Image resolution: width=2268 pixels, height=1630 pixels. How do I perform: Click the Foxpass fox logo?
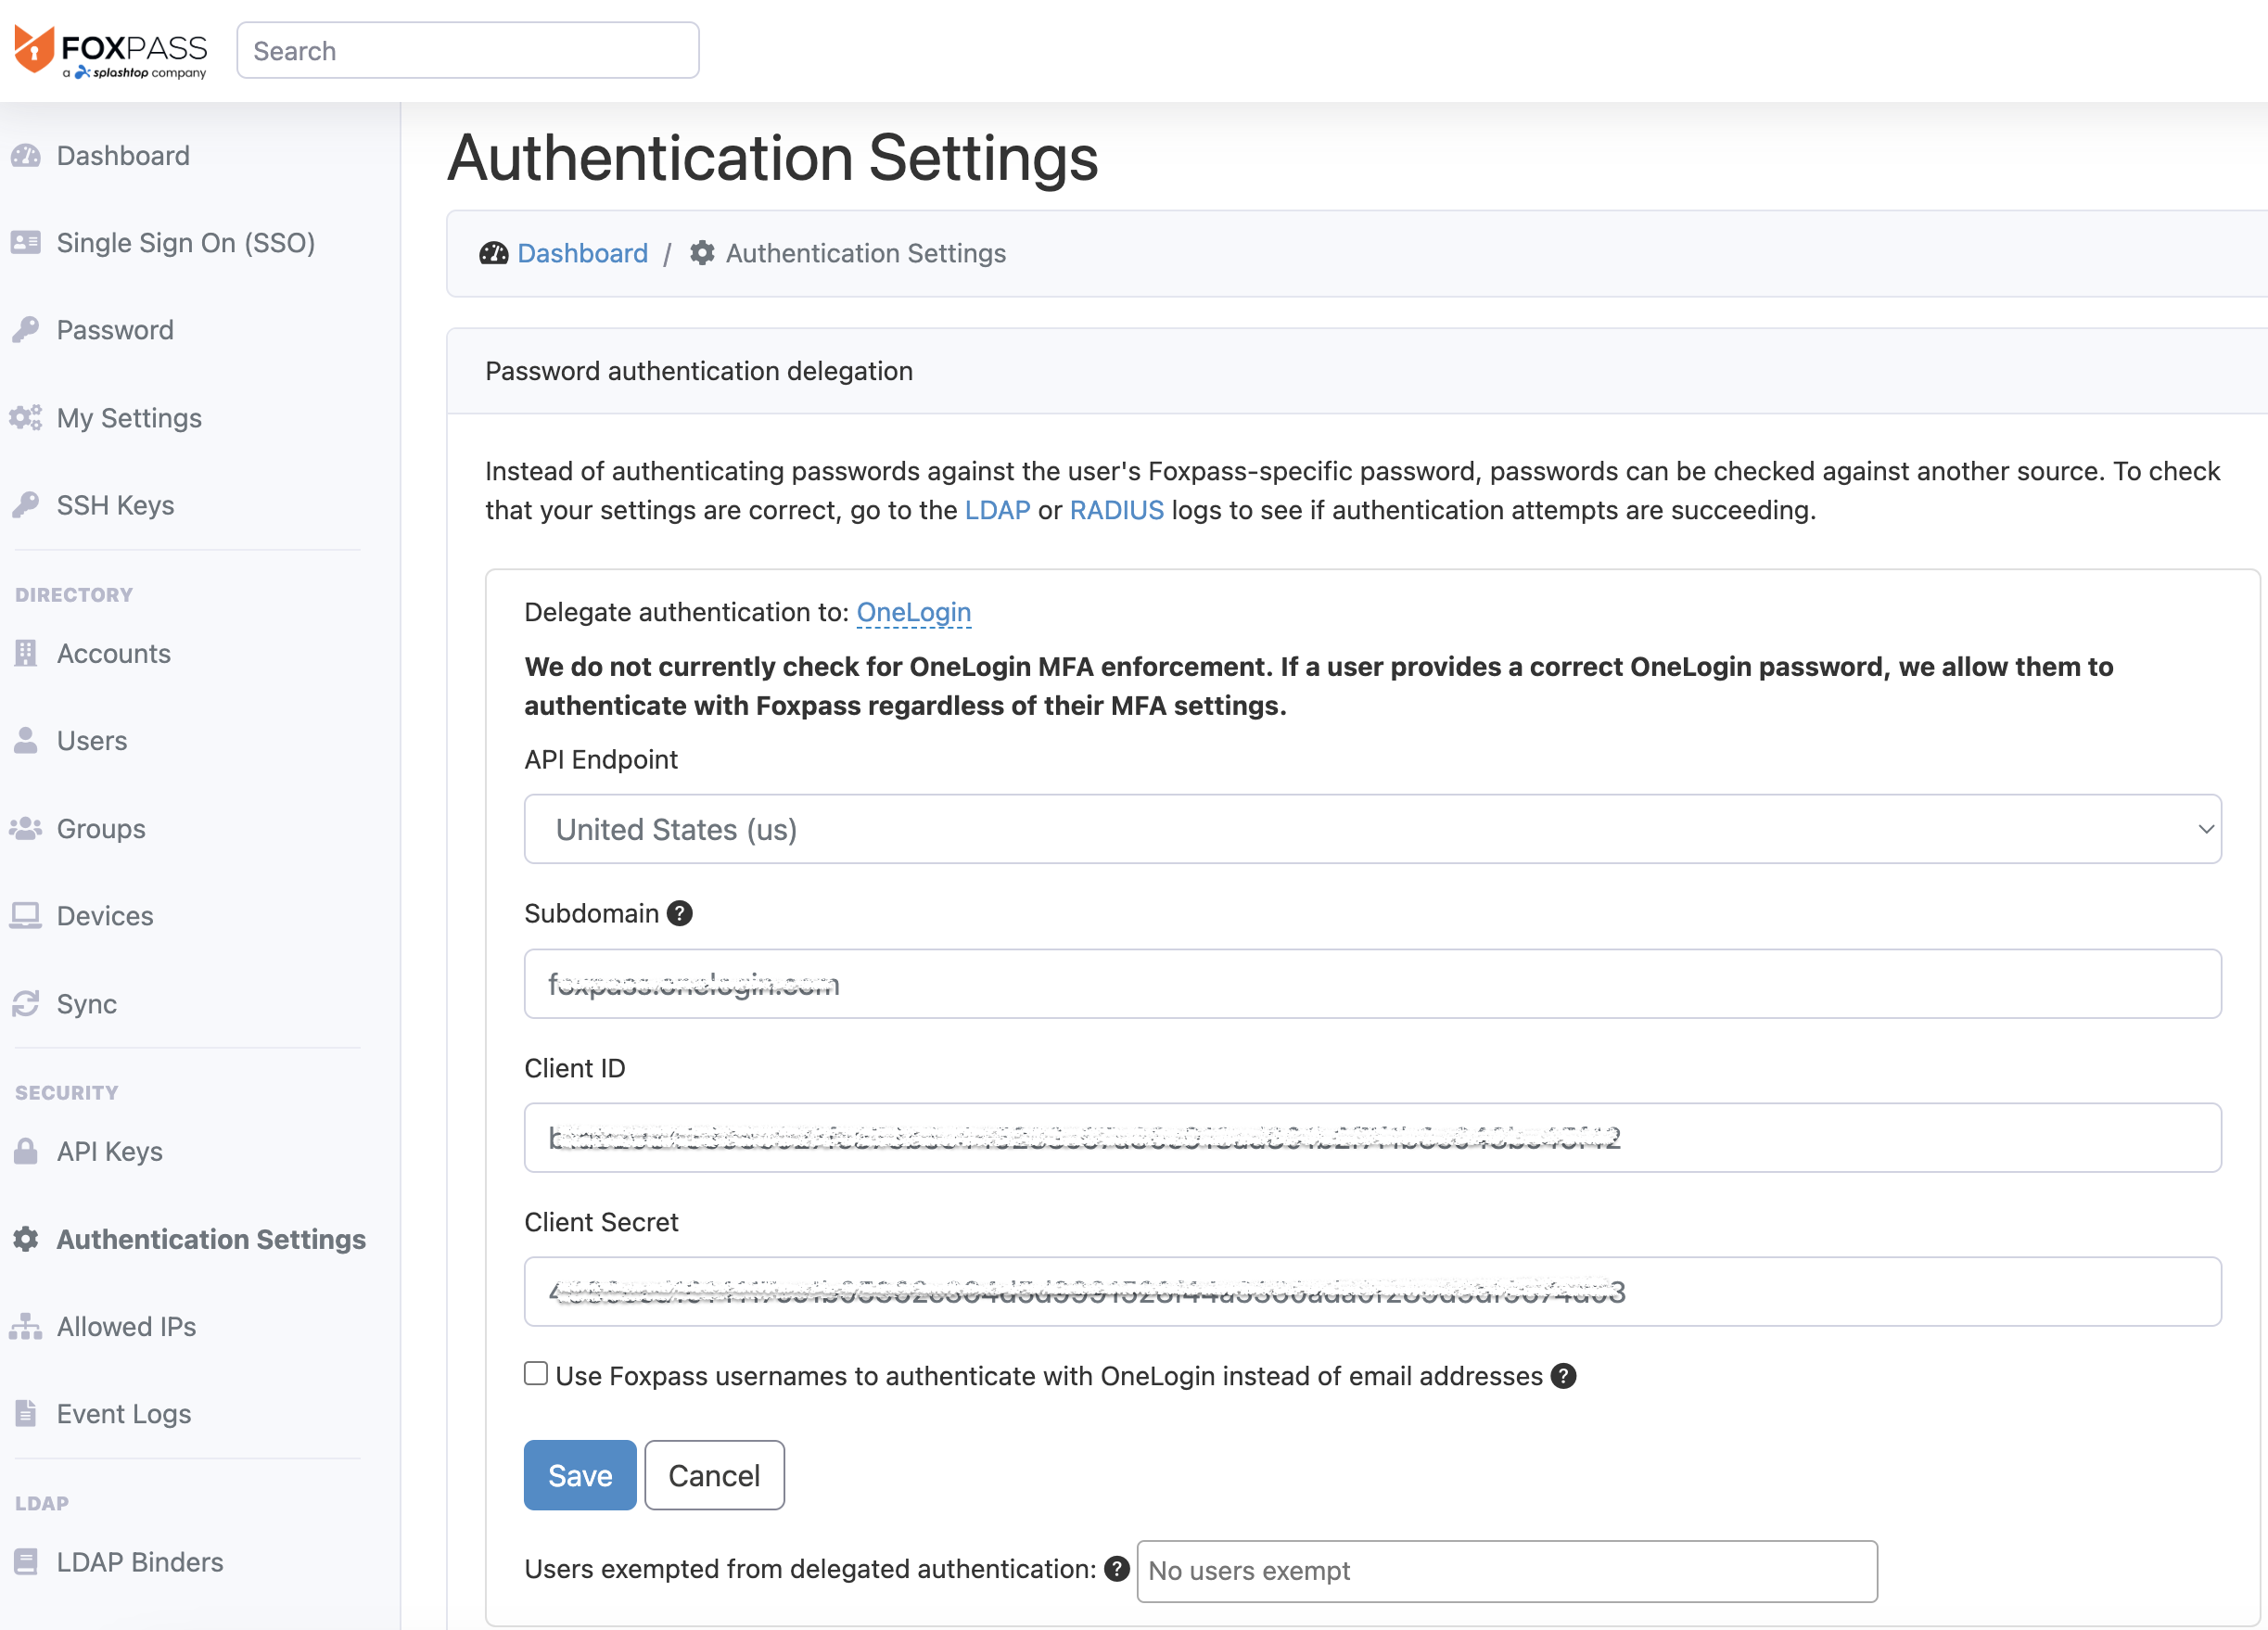(x=34, y=50)
